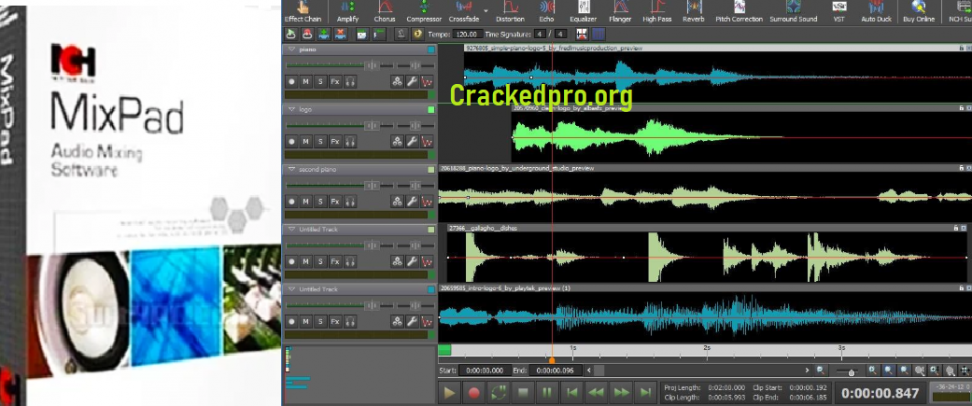Open Fx for the logo track

click(335, 141)
